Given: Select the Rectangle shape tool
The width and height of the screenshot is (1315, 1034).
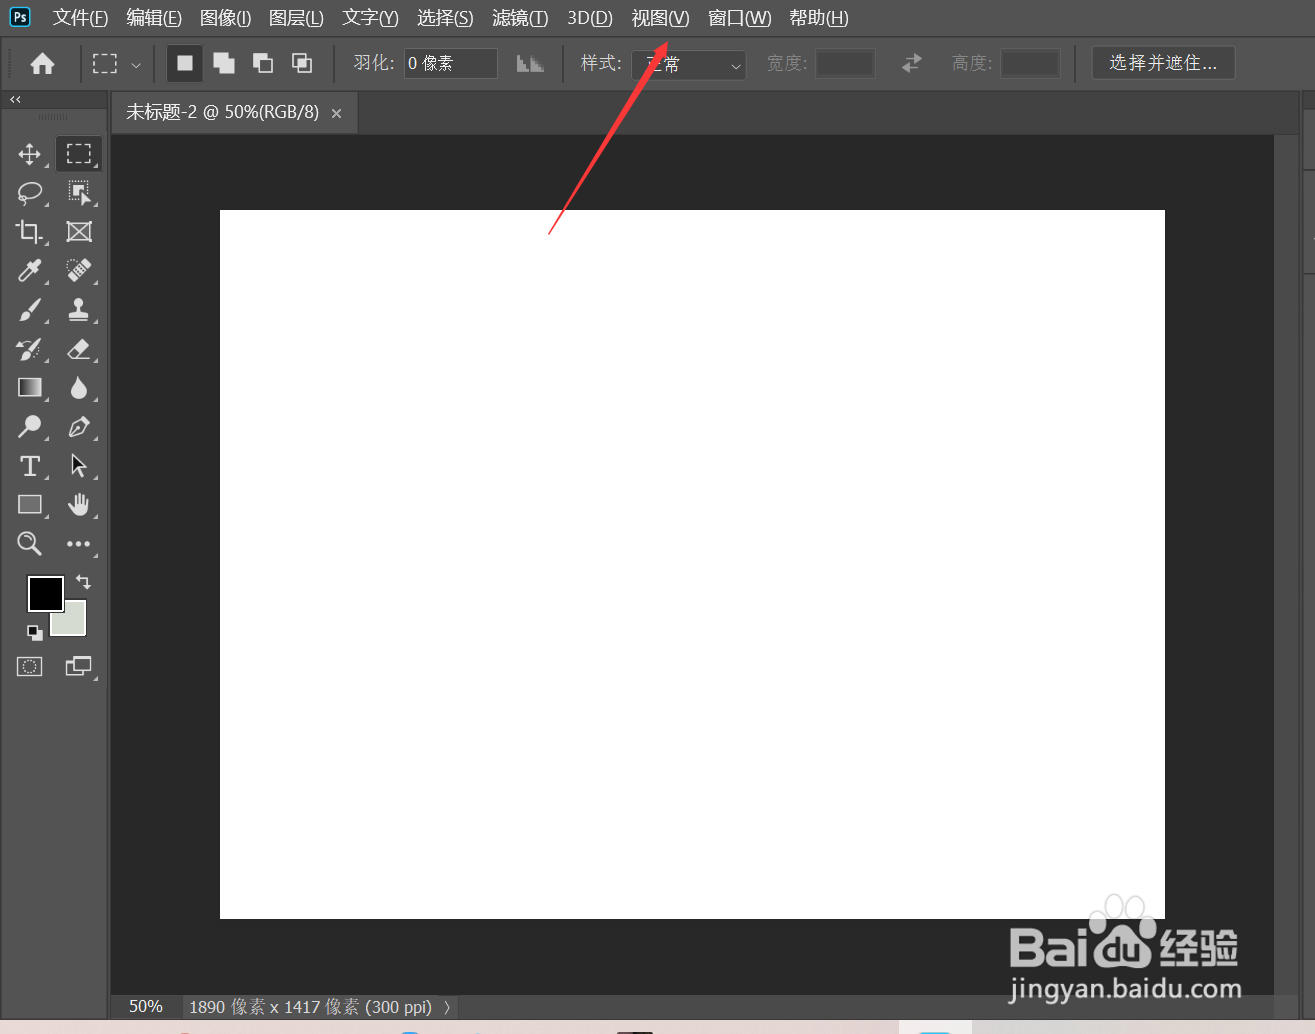Looking at the screenshot, I should click(30, 505).
